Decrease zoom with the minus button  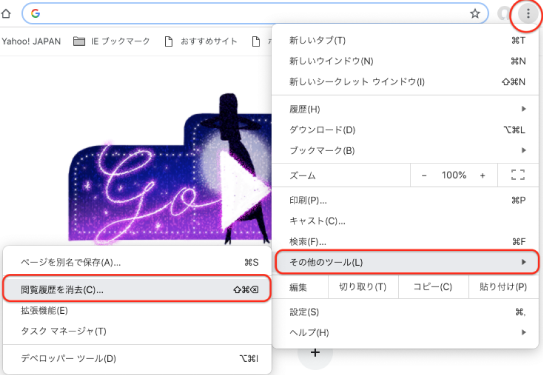point(424,175)
